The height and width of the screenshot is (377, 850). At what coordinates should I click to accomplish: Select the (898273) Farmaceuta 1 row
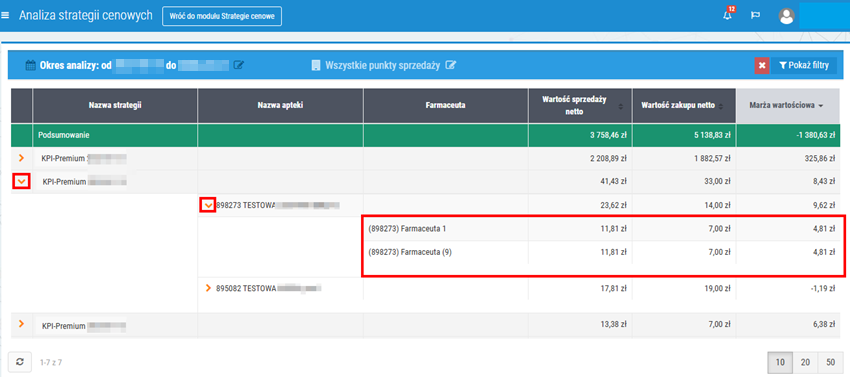(x=603, y=229)
